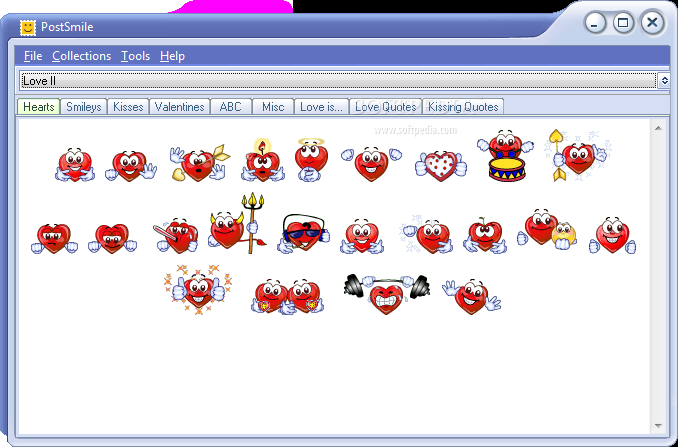Image resolution: width=678 pixels, height=447 pixels.
Task: Pick the heart with candle flame smiley
Action: point(262,160)
